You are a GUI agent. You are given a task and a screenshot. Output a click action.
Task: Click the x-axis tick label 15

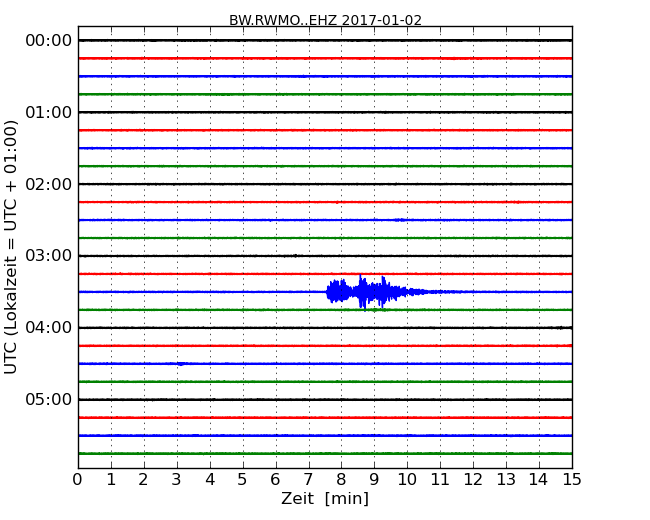coord(572,480)
